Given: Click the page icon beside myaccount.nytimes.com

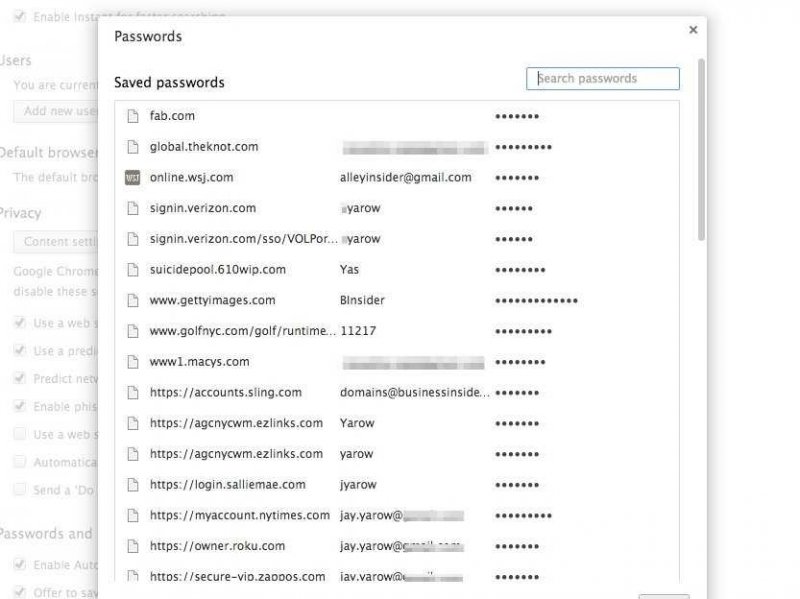Looking at the screenshot, I should click(132, 516).
